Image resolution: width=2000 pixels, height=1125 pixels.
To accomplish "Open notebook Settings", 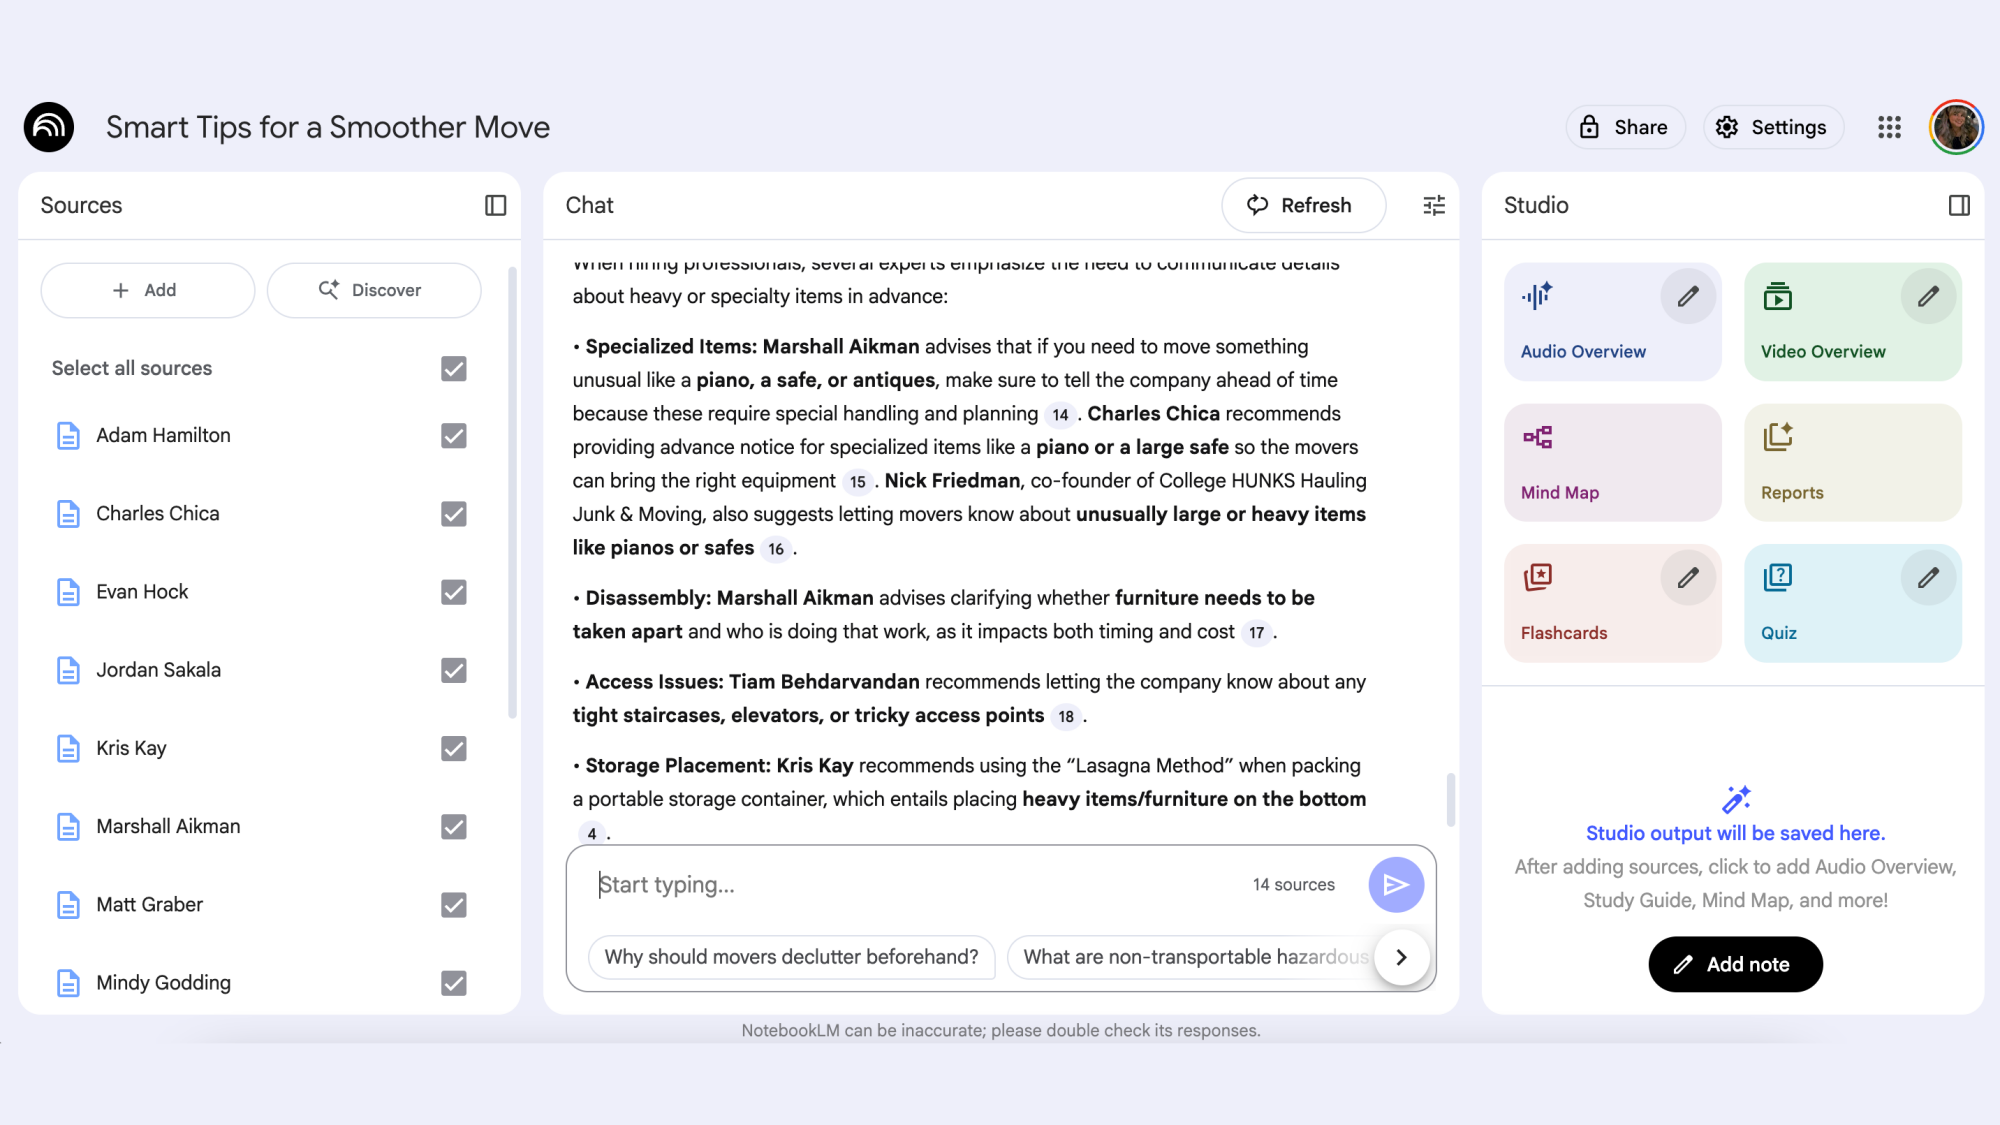I will coord(1773,127).
